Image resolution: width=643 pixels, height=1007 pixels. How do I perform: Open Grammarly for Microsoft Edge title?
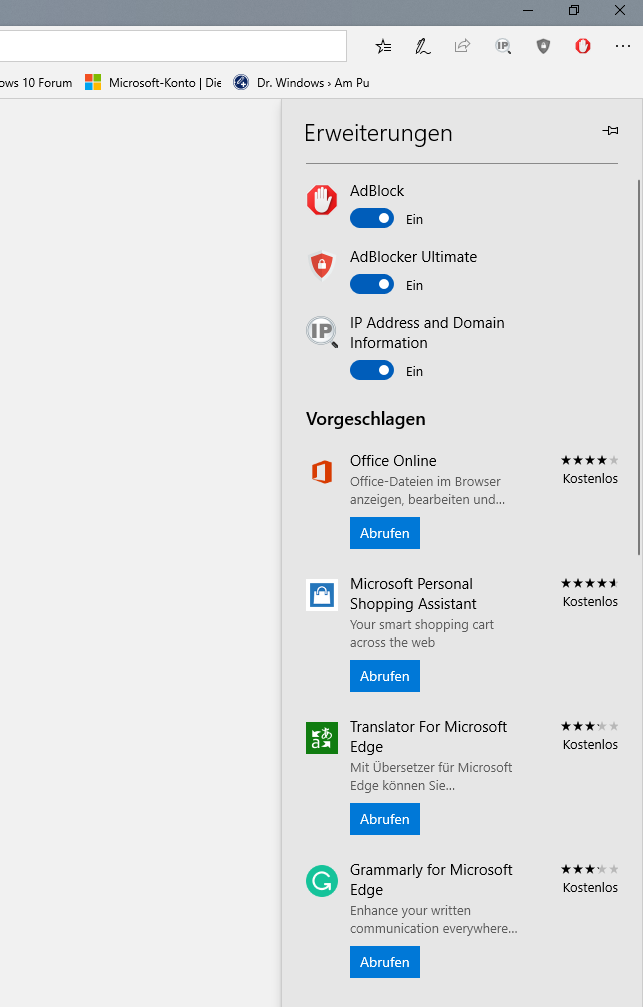click(x=431, y=880)
